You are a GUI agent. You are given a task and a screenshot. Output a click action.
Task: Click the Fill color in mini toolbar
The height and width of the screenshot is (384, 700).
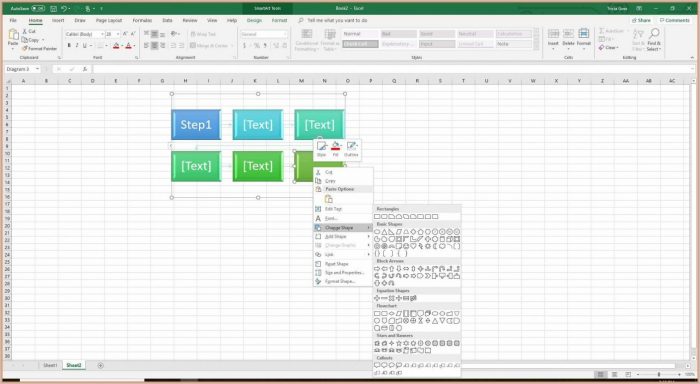click(x=336, y=146)
